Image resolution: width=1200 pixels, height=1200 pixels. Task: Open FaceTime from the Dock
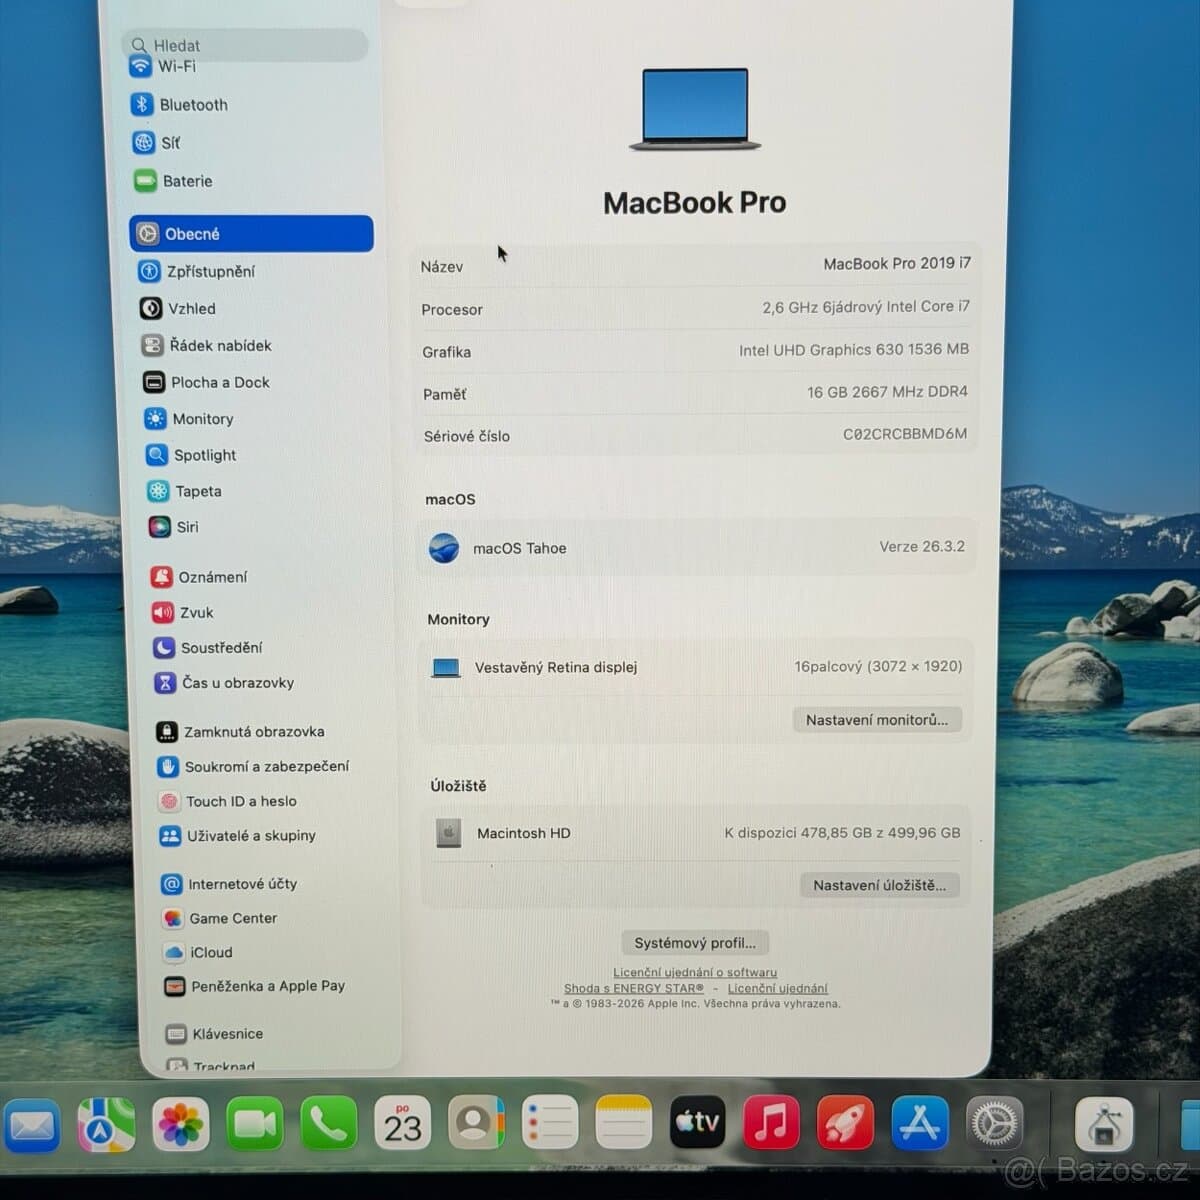tap(255, 1124)
